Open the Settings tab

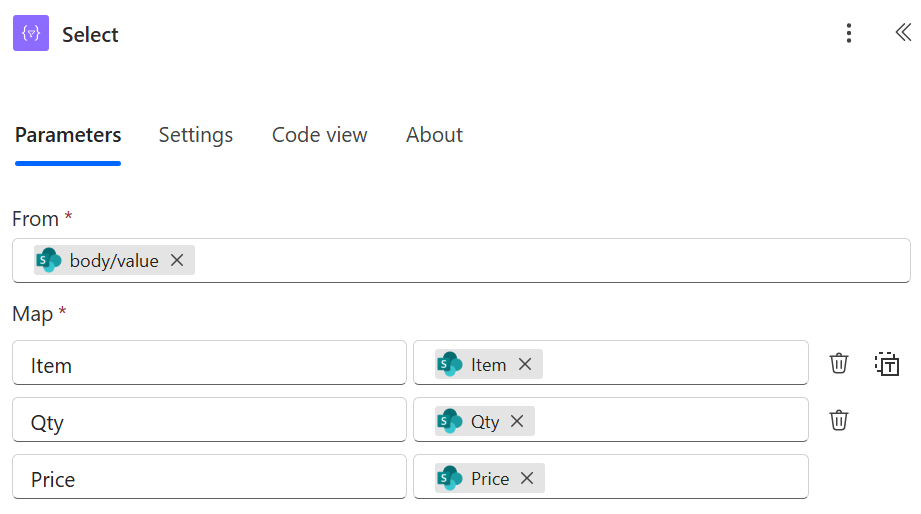click(196, 135)
